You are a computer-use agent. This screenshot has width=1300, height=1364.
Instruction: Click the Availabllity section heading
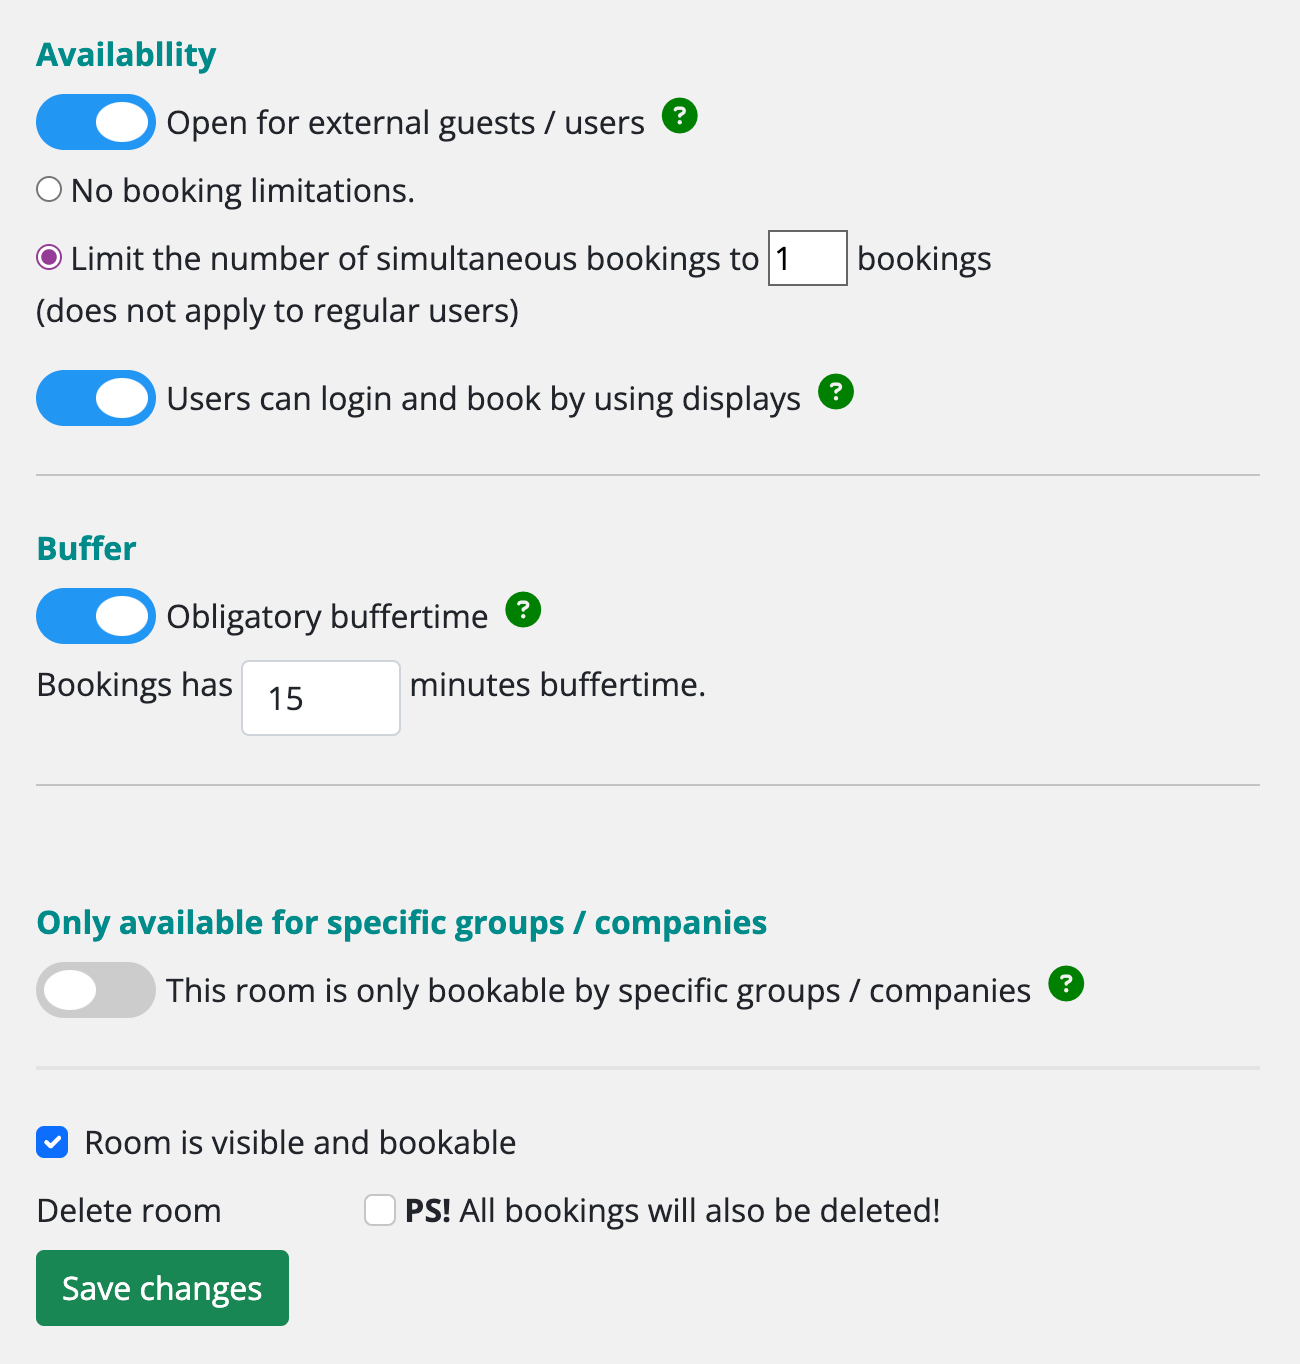point(125,54)
